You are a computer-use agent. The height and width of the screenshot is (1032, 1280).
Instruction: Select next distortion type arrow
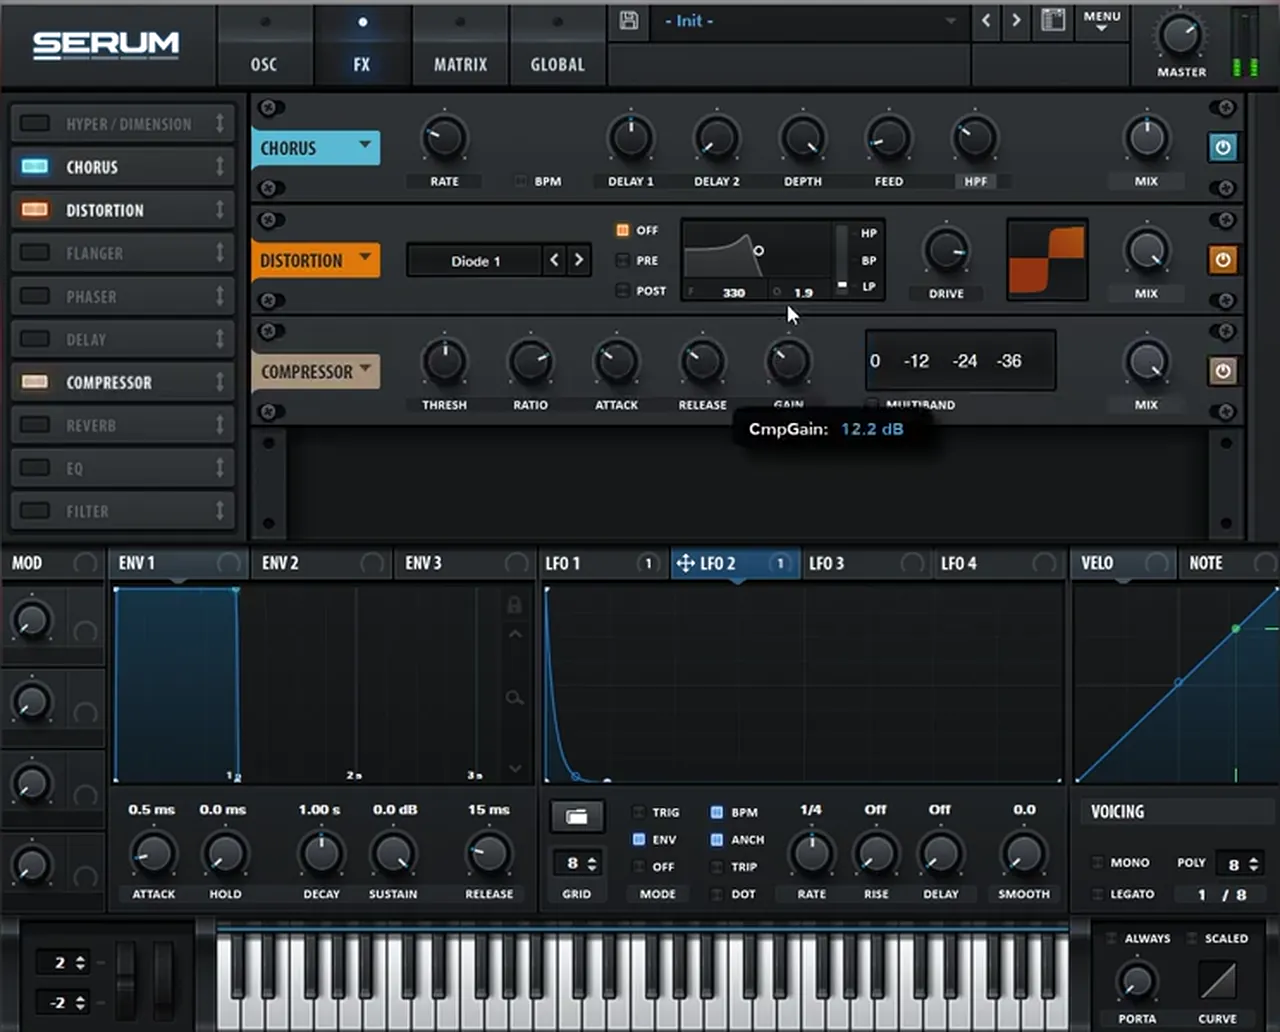coord(578,261)
